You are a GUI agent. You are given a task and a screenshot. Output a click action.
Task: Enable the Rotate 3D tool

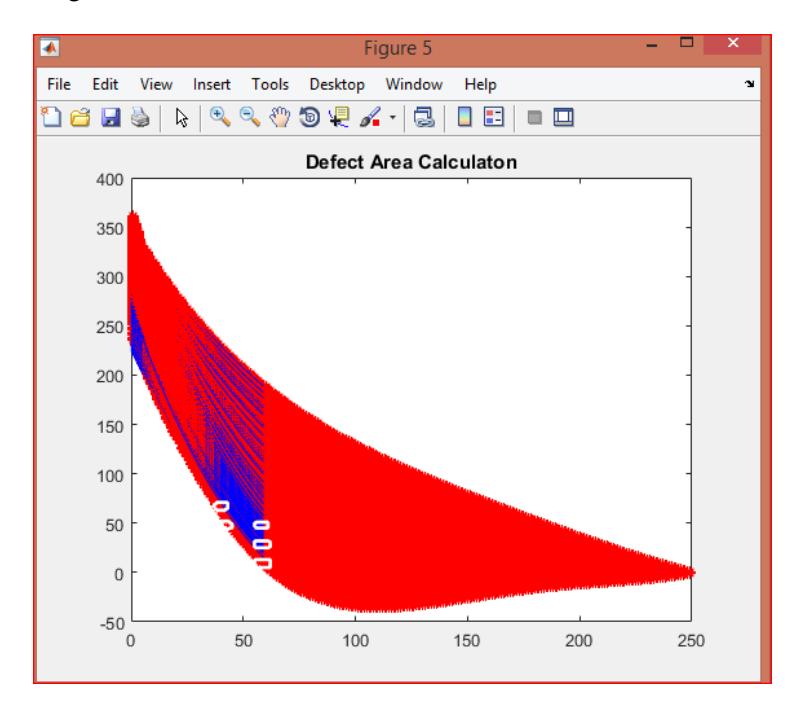[310, 118]
